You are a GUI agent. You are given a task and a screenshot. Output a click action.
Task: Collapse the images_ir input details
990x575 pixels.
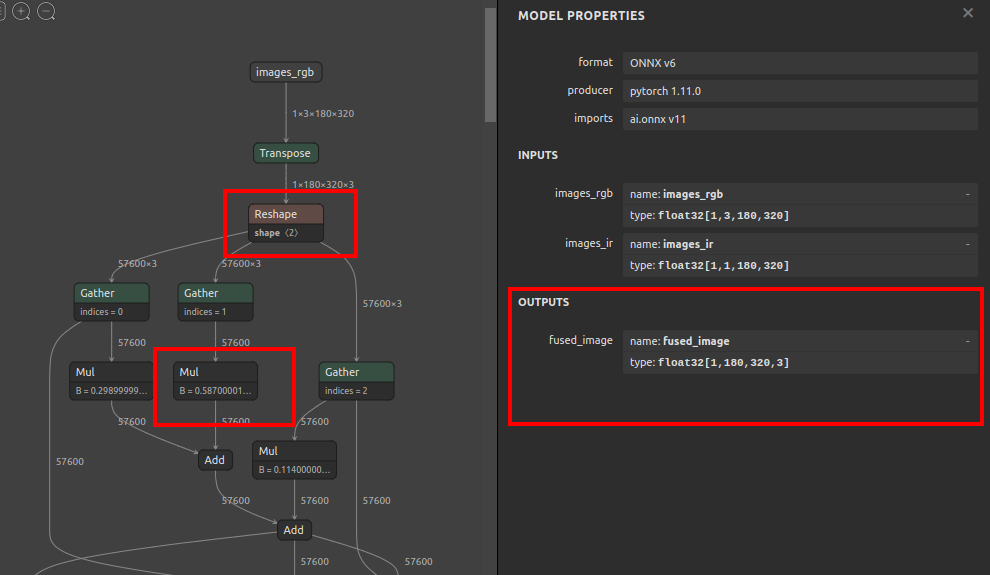click(x=967, y=244)
